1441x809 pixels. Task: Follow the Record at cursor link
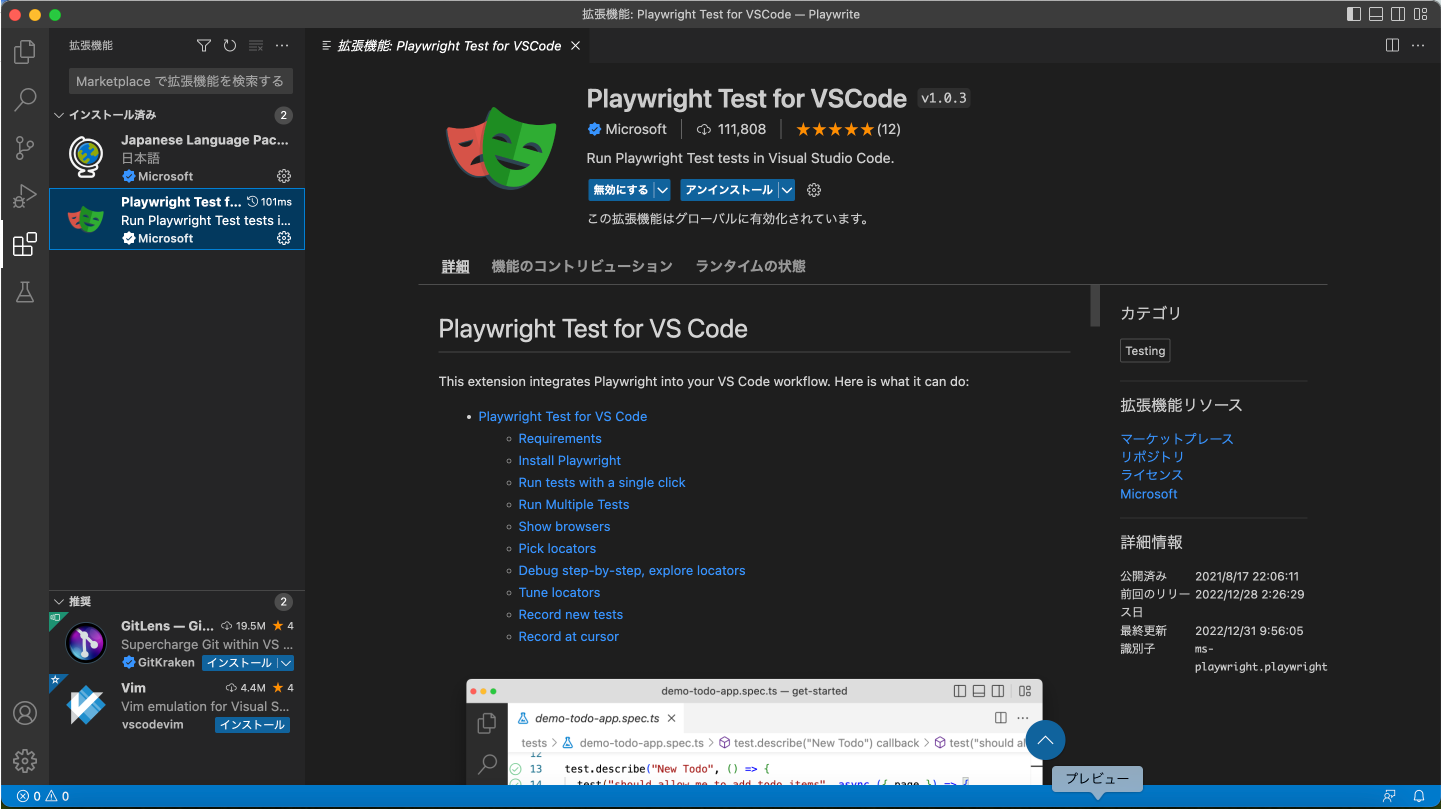point(569,637)
